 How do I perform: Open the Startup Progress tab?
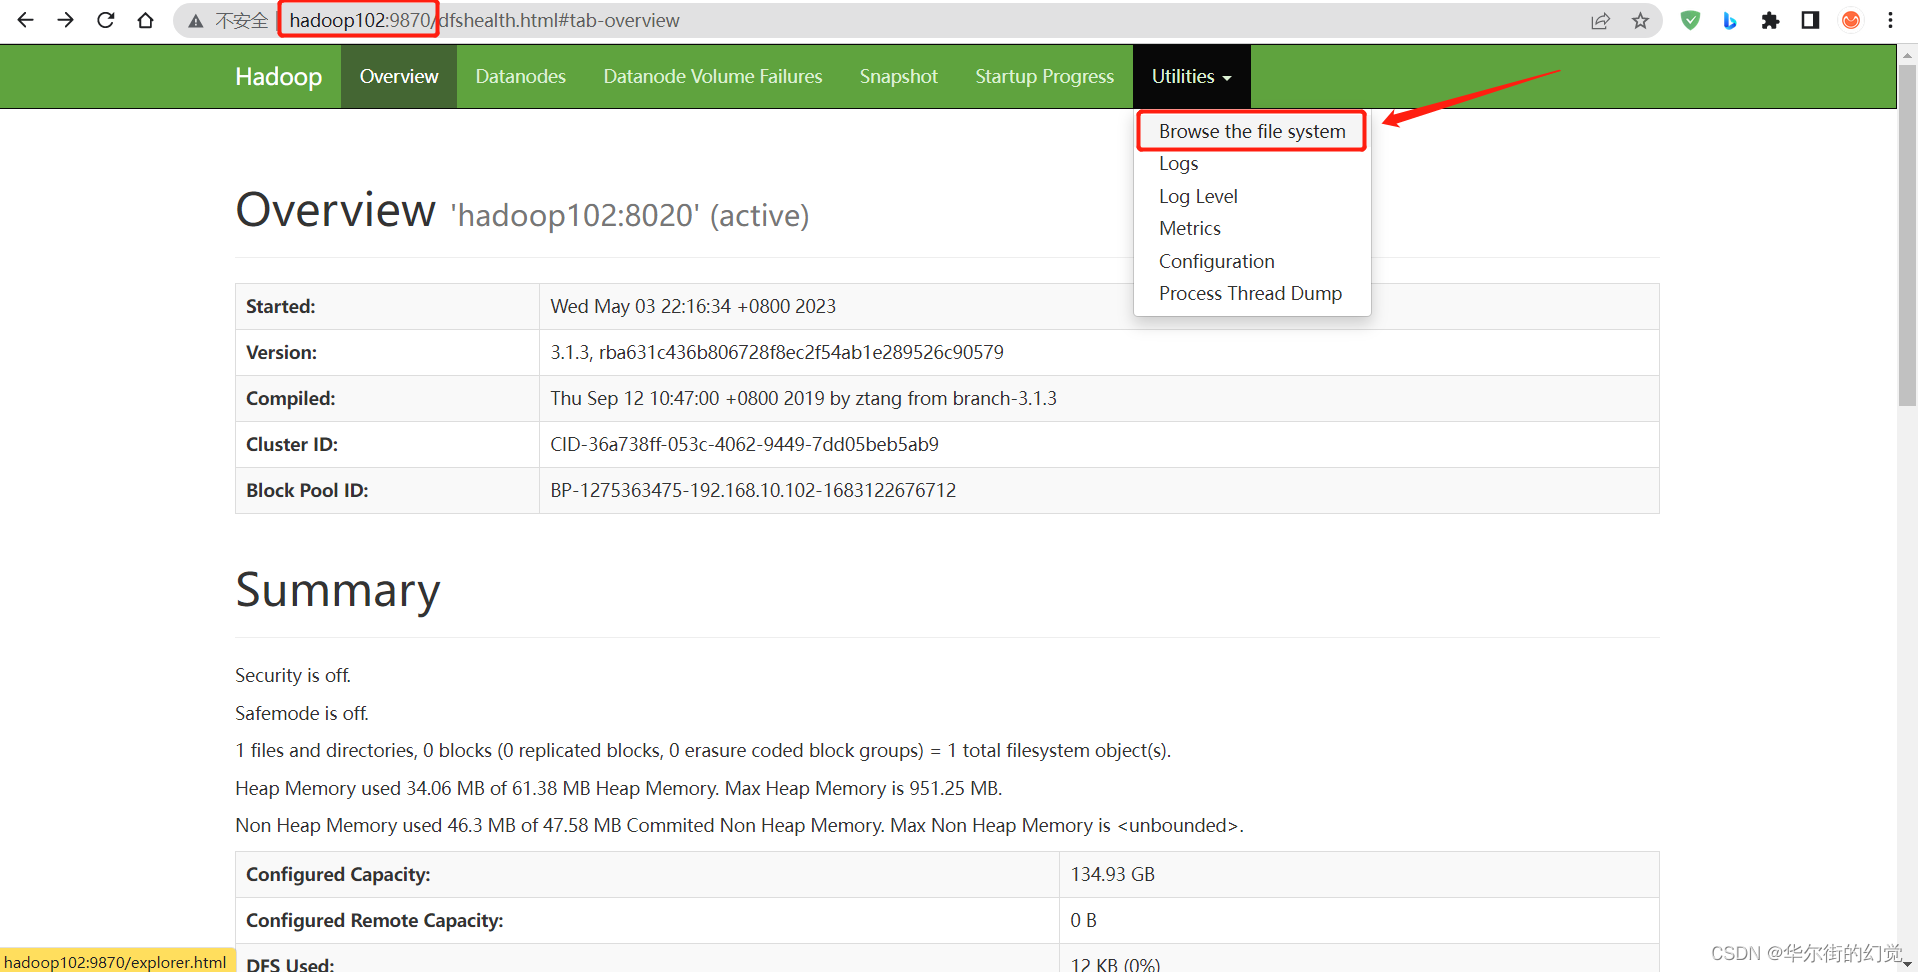(1045, 76)
